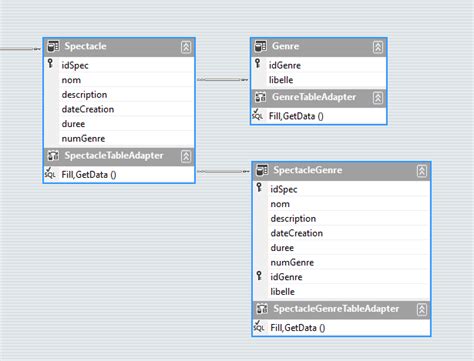Select the Genre table title
Screen dimensions: 474x361
[285, 46]
